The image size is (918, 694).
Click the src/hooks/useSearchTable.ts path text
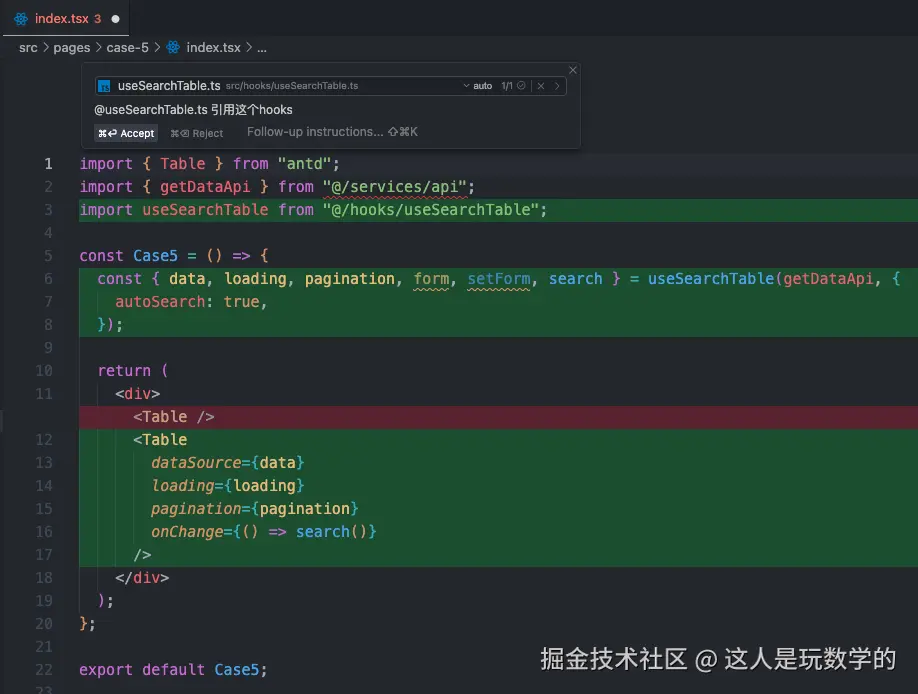click(x=292, y=86)
